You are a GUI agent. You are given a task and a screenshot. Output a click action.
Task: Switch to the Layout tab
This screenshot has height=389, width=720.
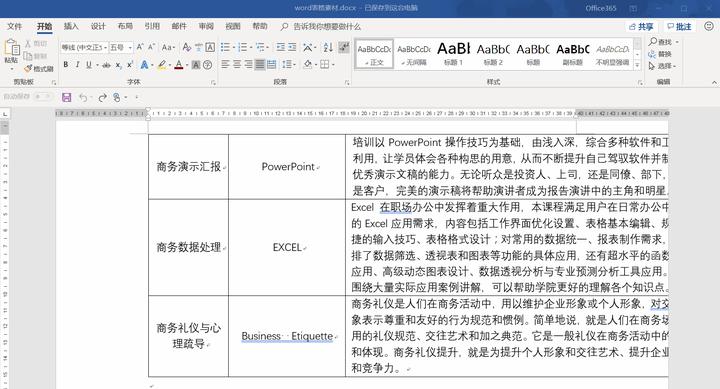(125, 26)
